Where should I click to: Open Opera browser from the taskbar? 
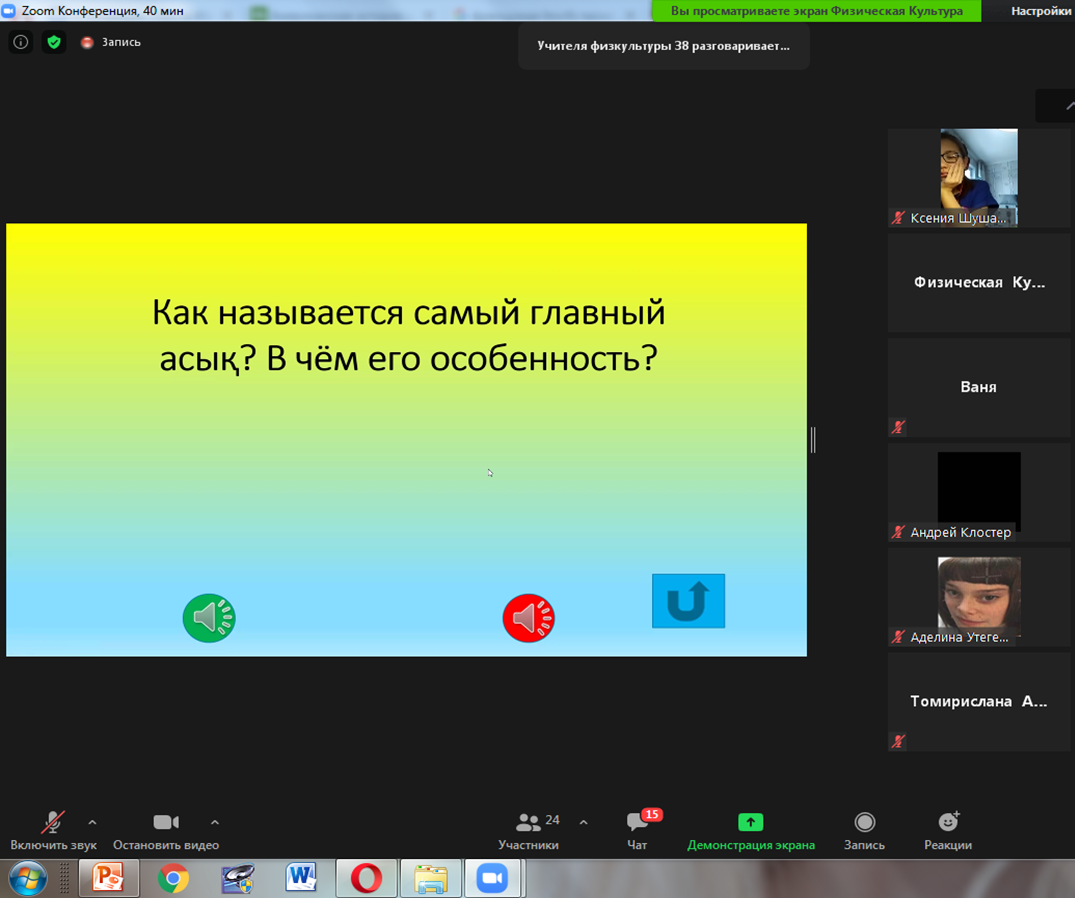click(366, 878)
